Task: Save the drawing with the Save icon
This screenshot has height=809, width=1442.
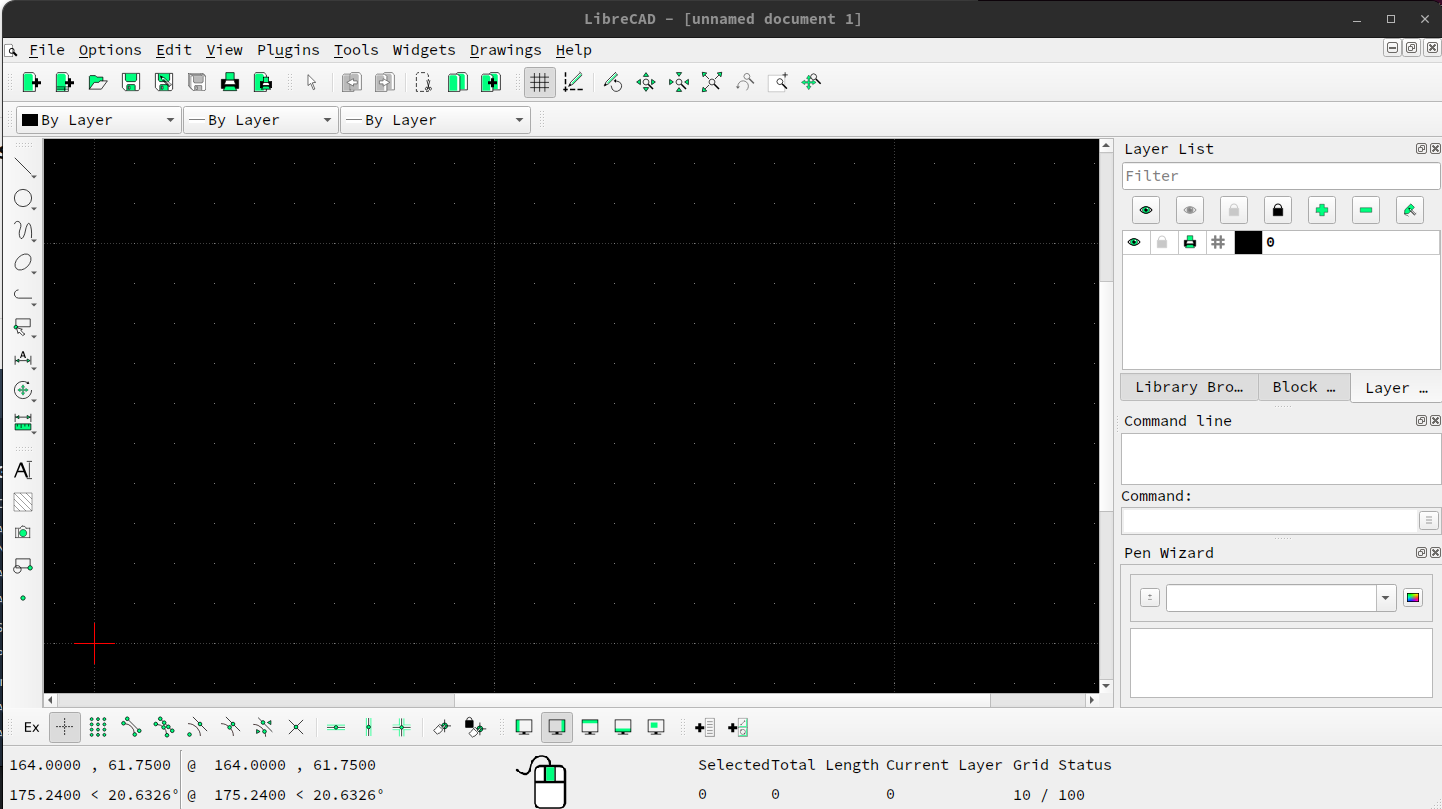Action: pos(130,82)
